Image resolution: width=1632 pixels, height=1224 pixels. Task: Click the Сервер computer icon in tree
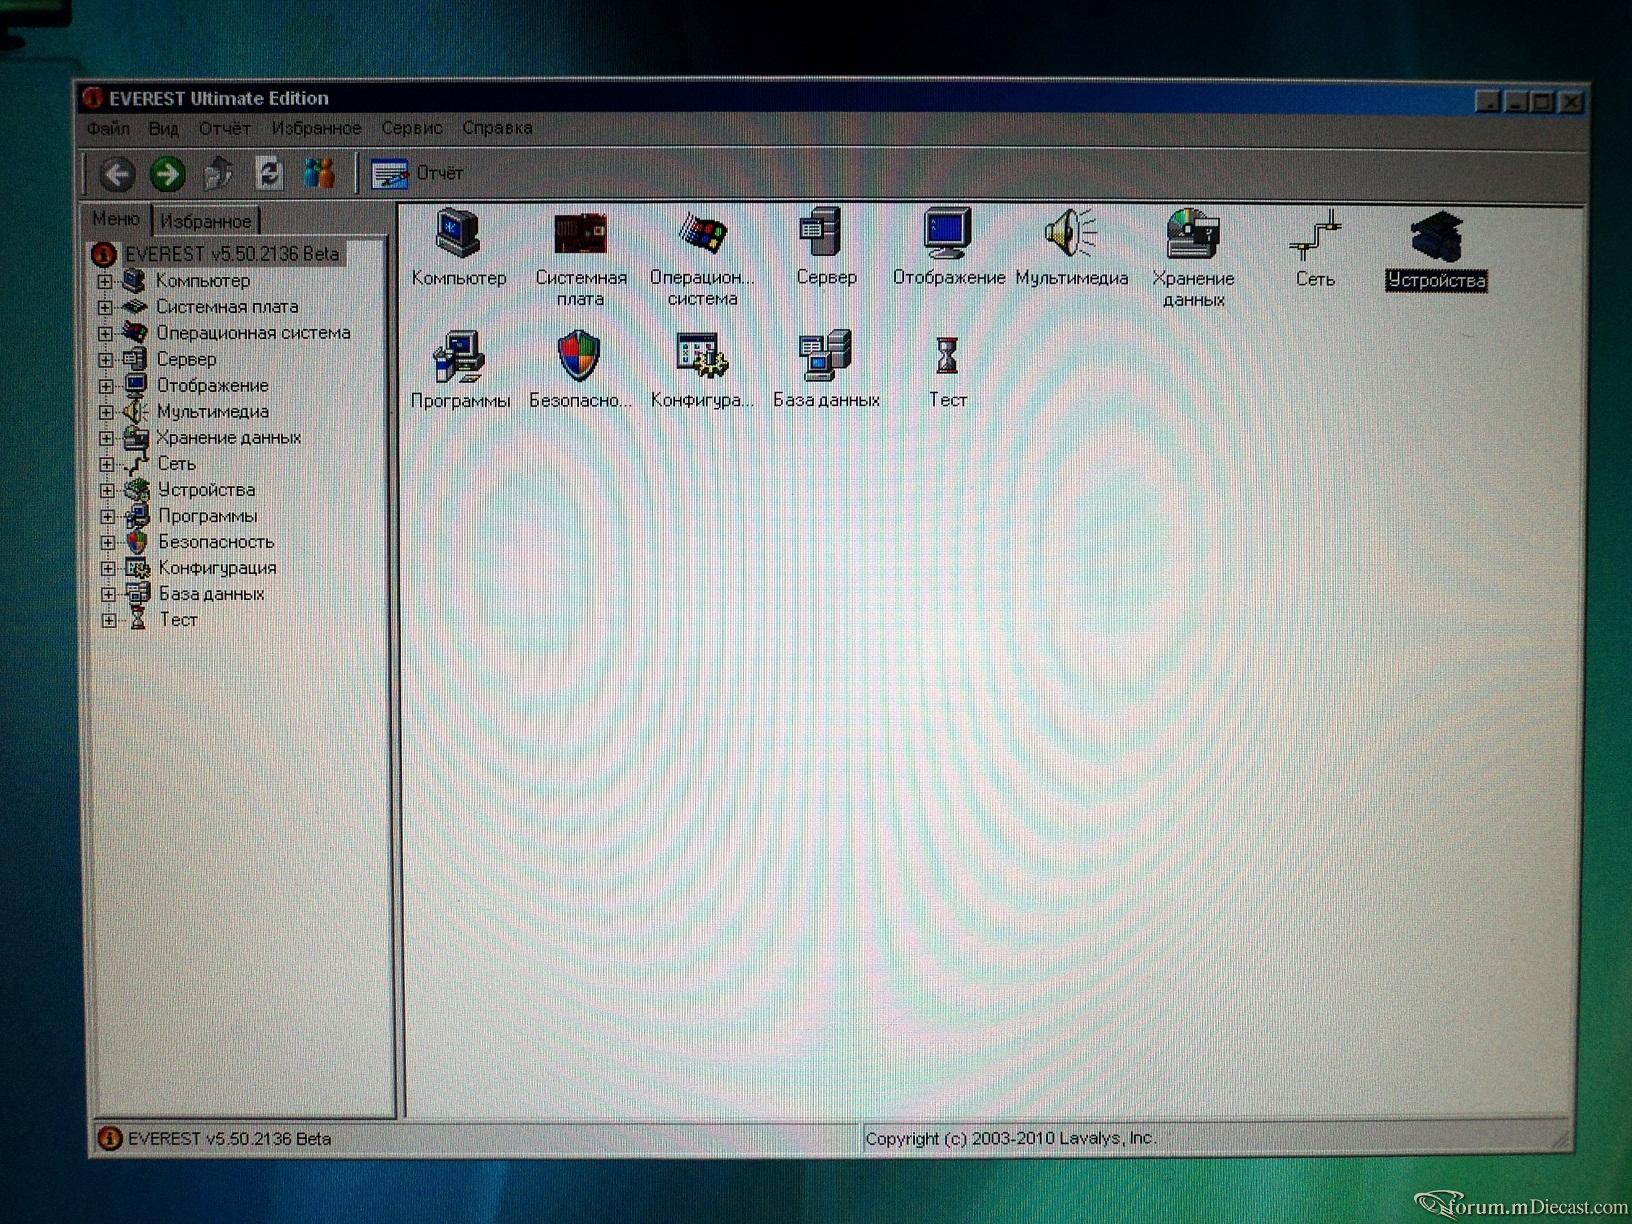[x=135, y=359]
